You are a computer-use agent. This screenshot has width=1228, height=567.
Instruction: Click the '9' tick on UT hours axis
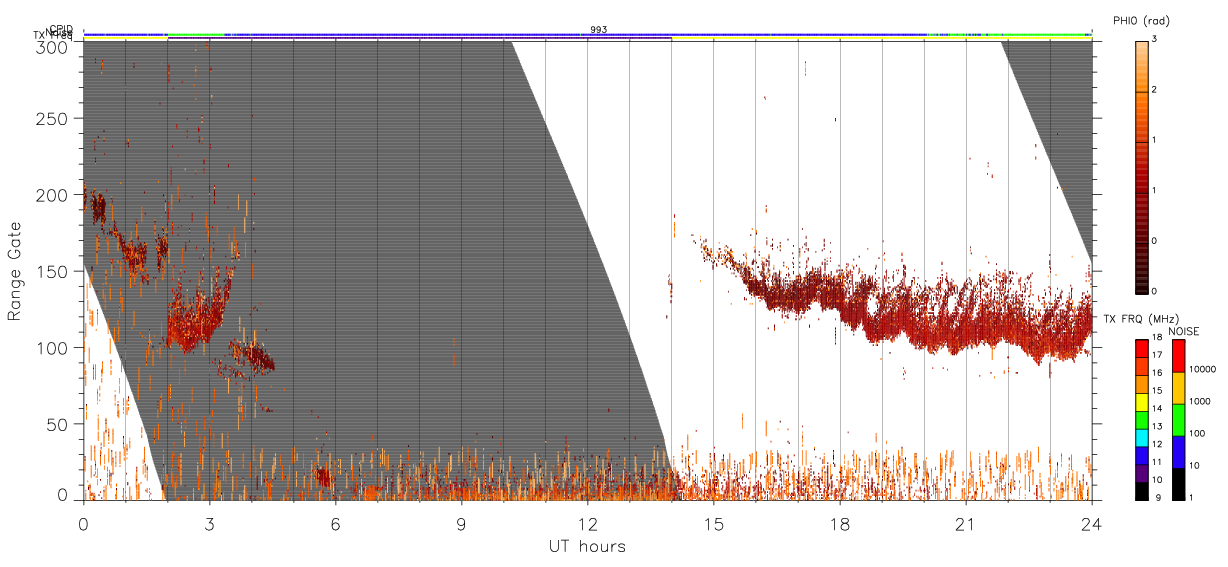(x=461, y=523)
